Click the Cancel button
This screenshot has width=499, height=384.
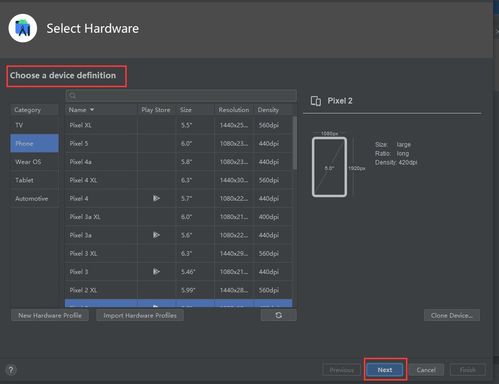(426, 370)
